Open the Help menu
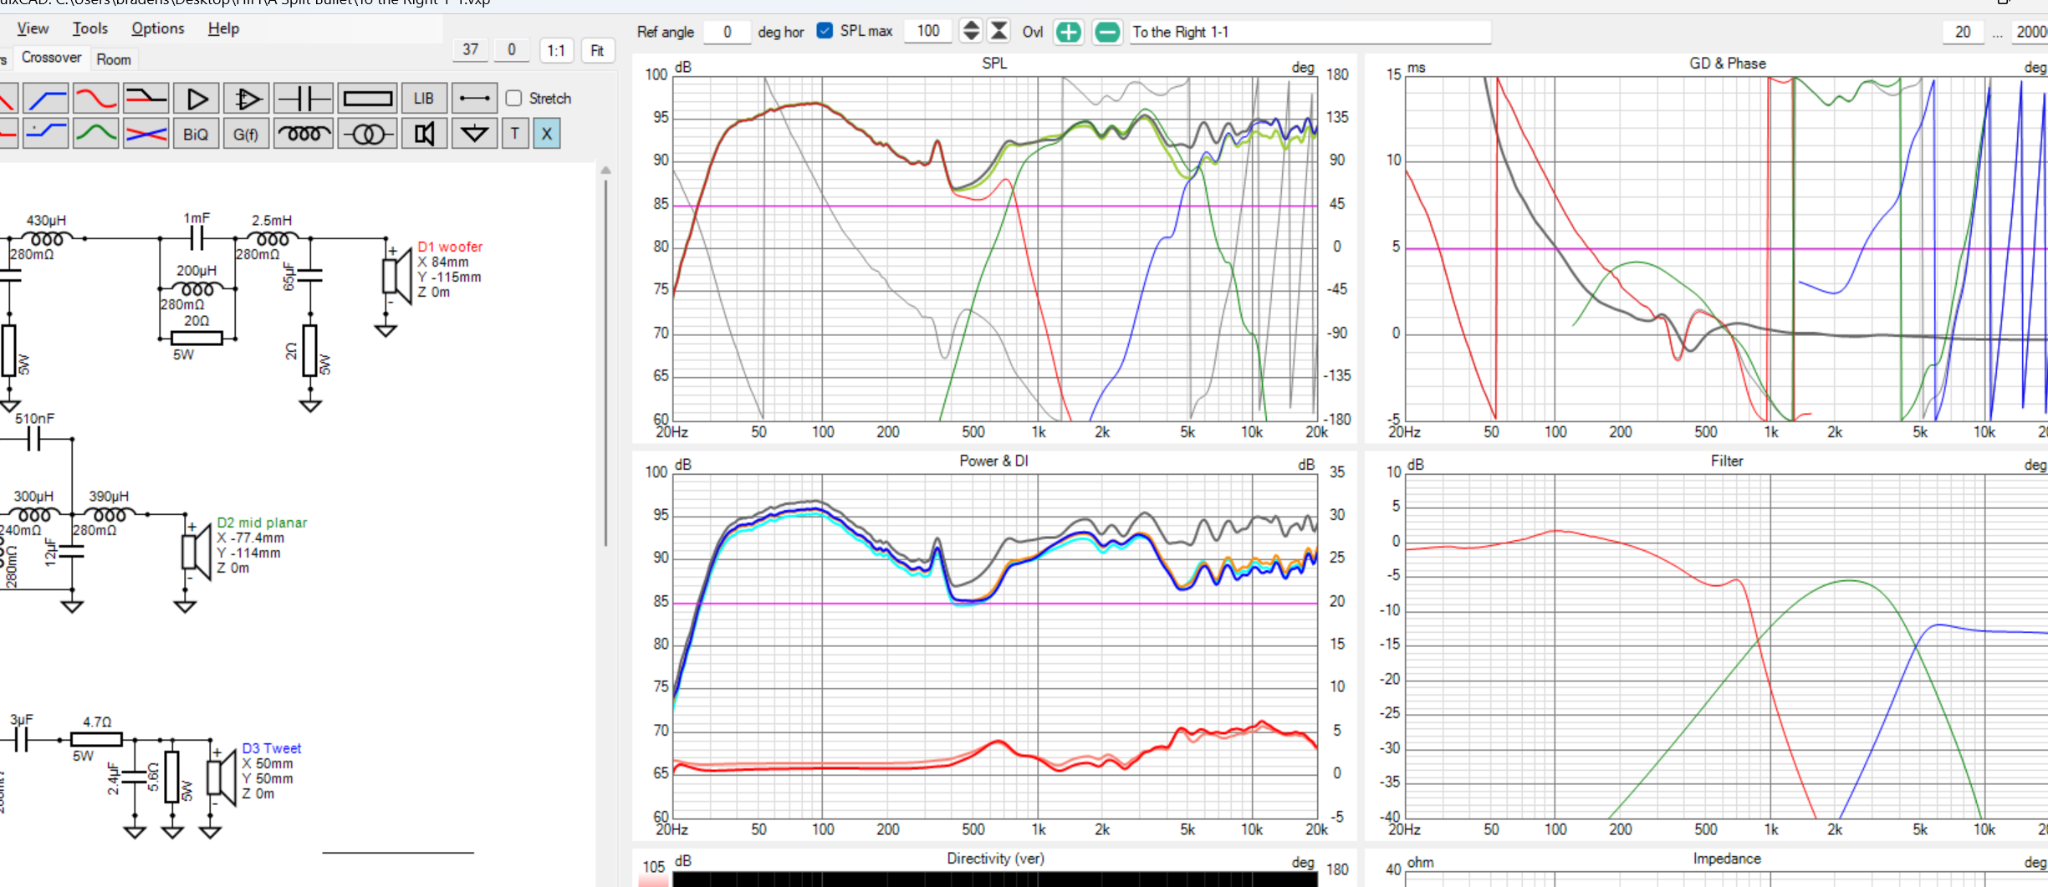Screen dimensions: 2048x887 224,28
